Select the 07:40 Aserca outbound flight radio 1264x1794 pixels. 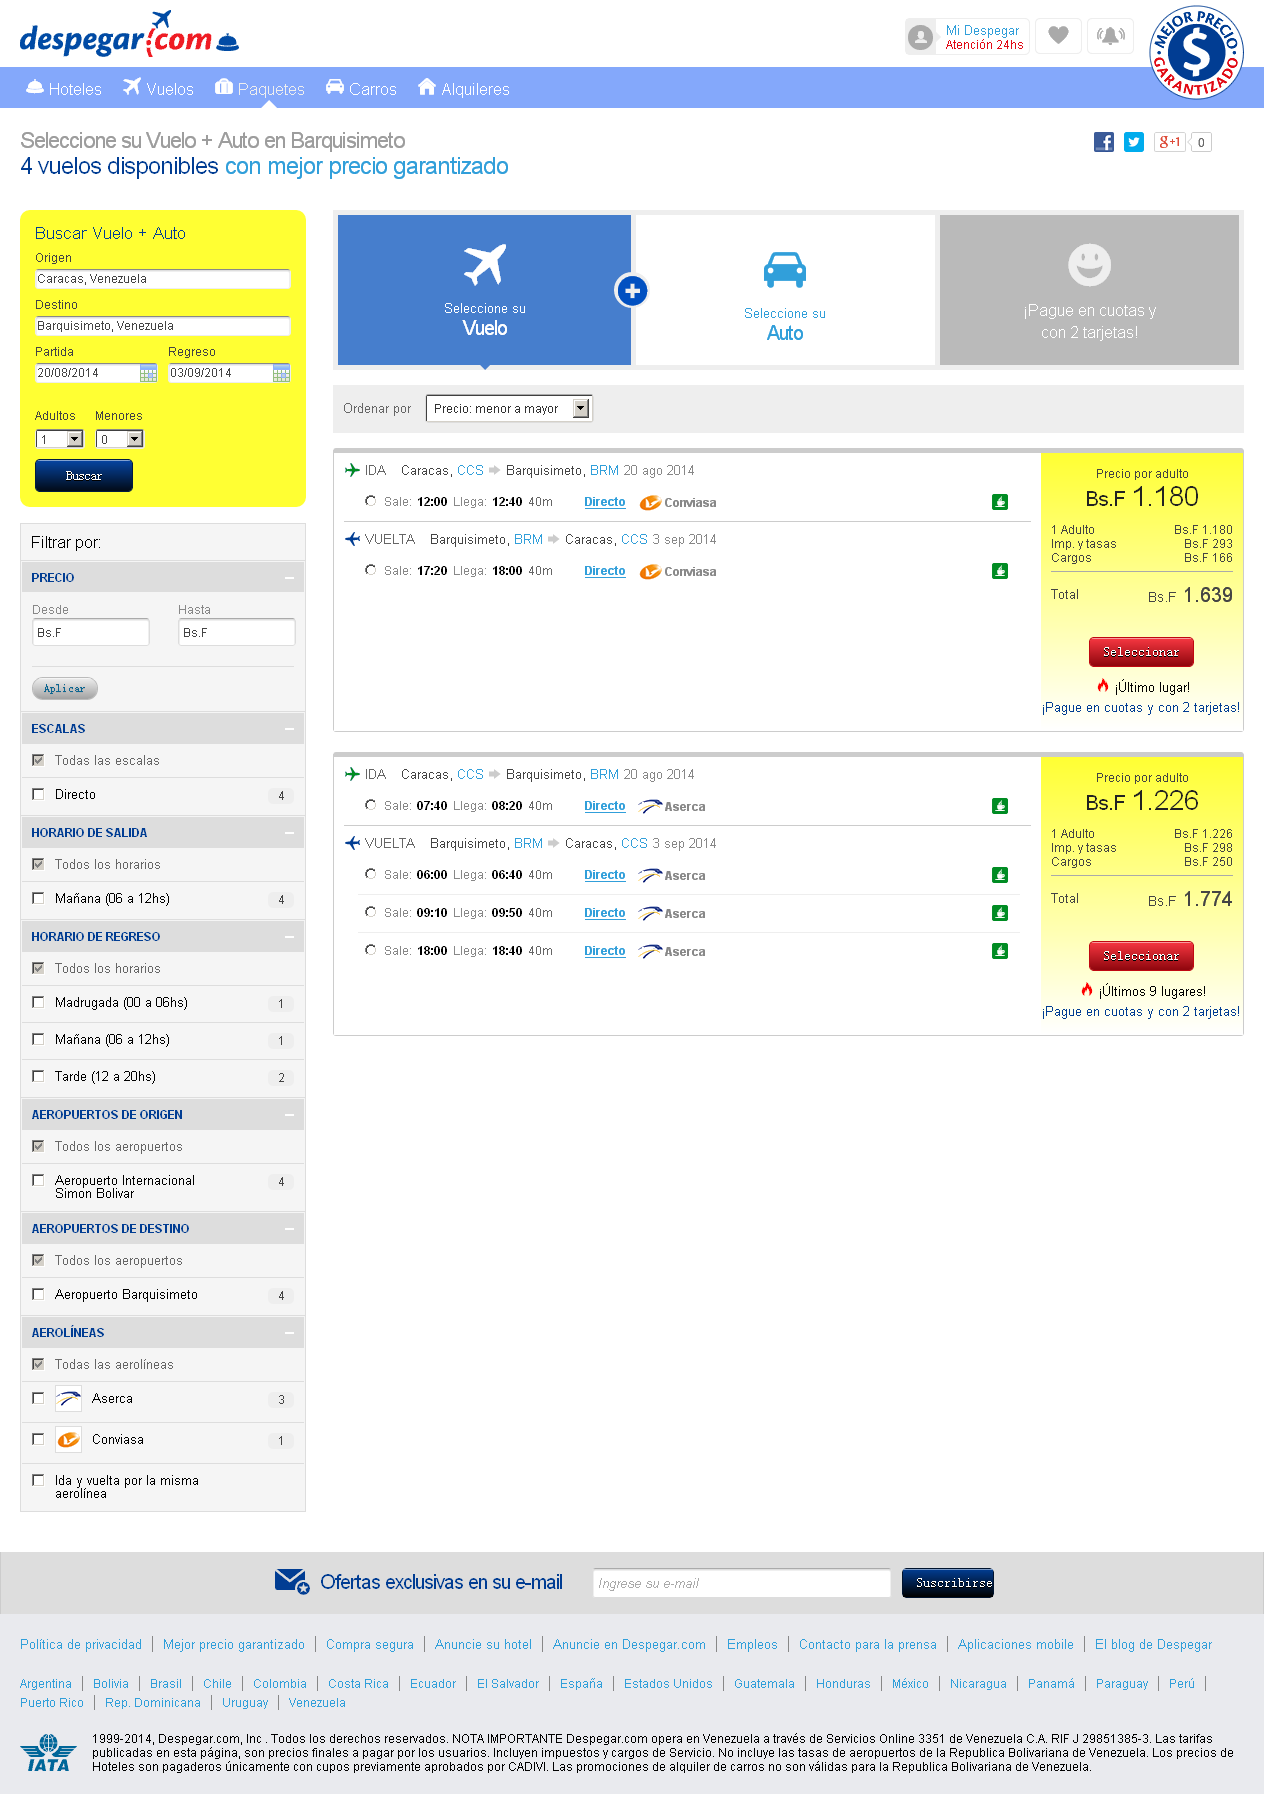tap(371, 805)
